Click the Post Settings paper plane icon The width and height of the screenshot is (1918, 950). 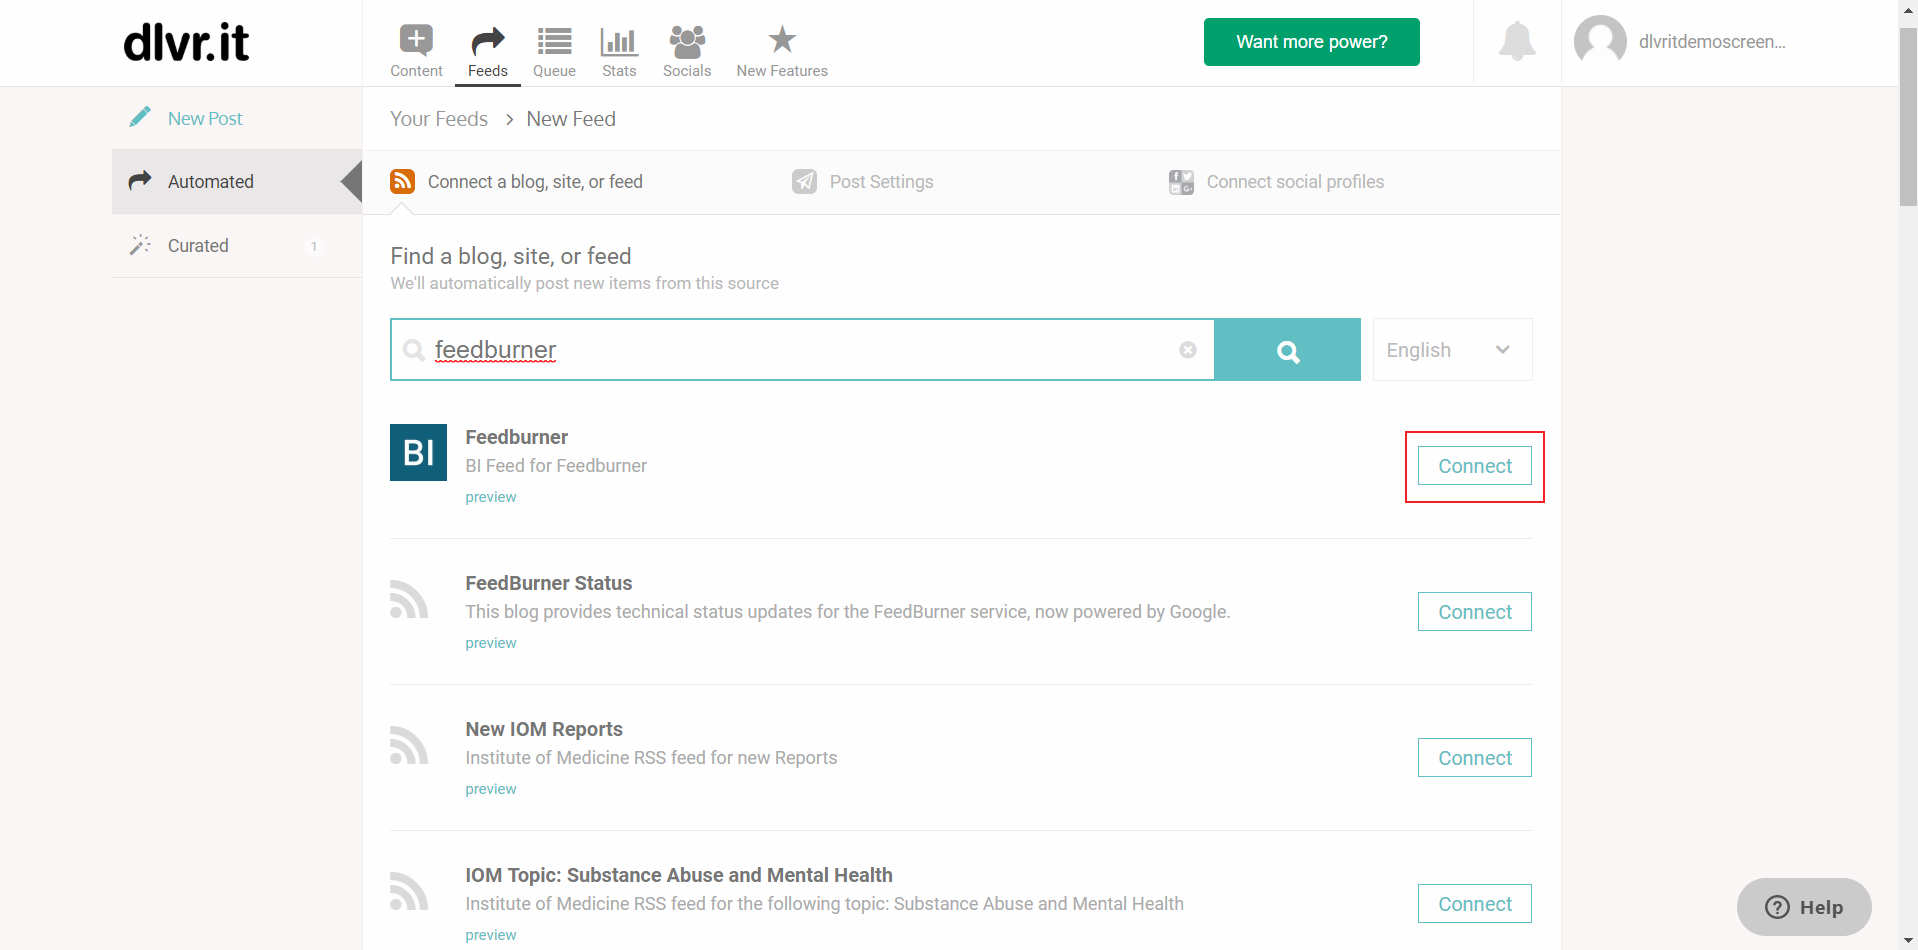pyautogui.click(x=804, y=181)
